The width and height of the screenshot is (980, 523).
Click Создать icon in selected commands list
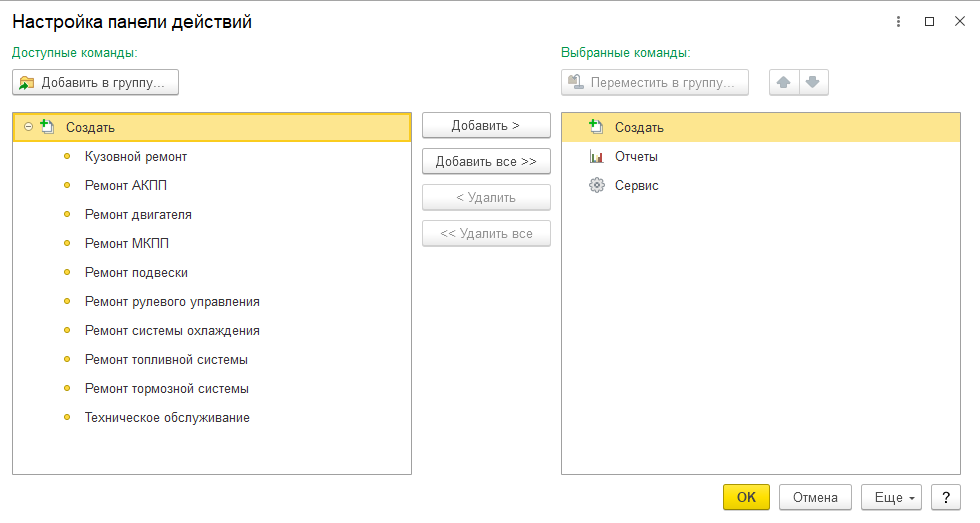596,127
